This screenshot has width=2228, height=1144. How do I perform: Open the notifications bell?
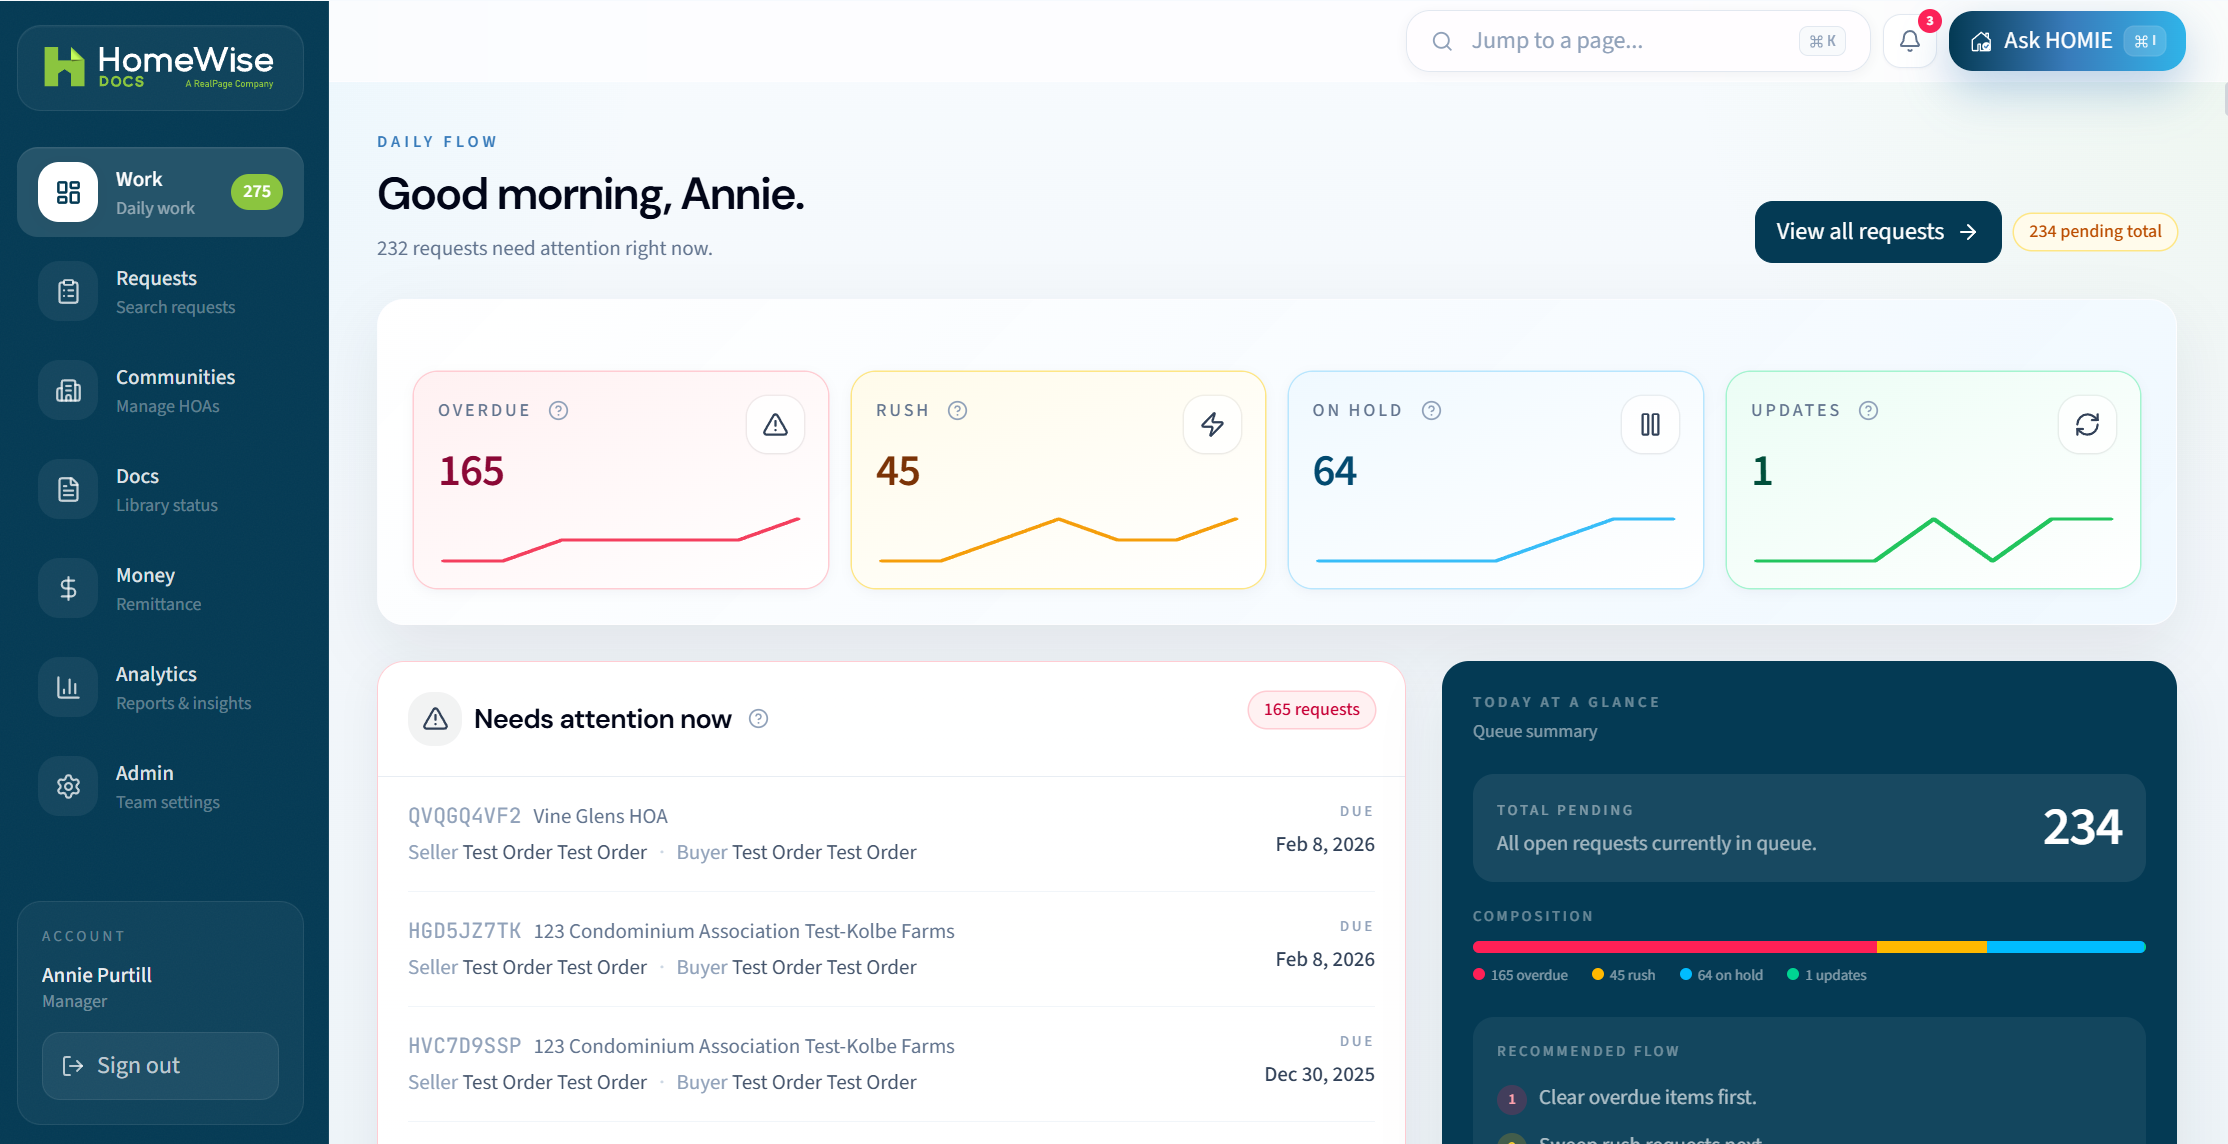click(1910, 41)
